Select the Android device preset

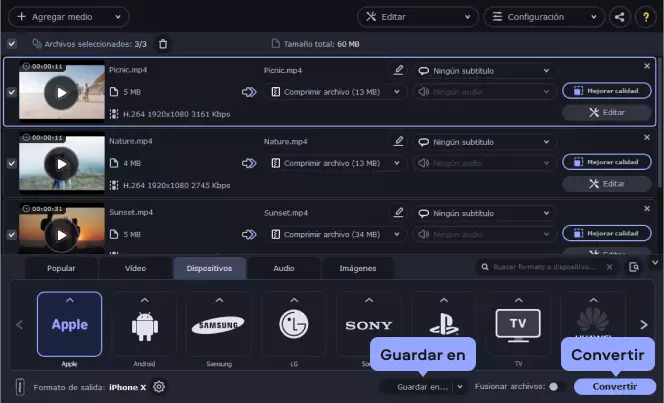tap(144, 324)
